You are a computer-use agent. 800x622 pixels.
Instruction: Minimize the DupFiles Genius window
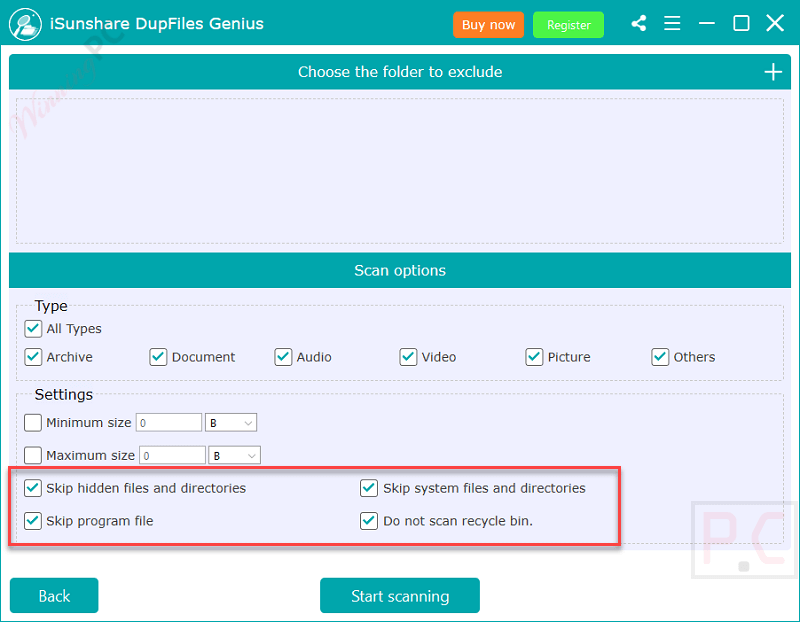[x=707, y=23]
